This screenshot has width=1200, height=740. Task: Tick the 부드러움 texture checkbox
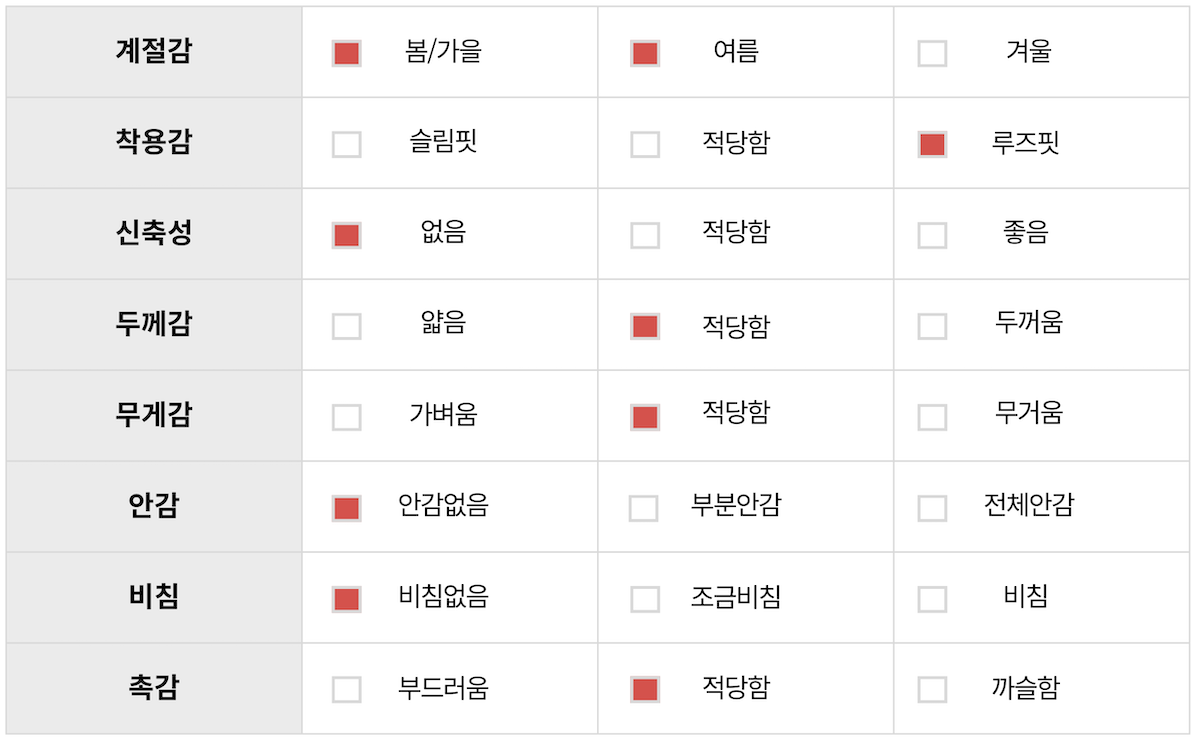point(346,689)
